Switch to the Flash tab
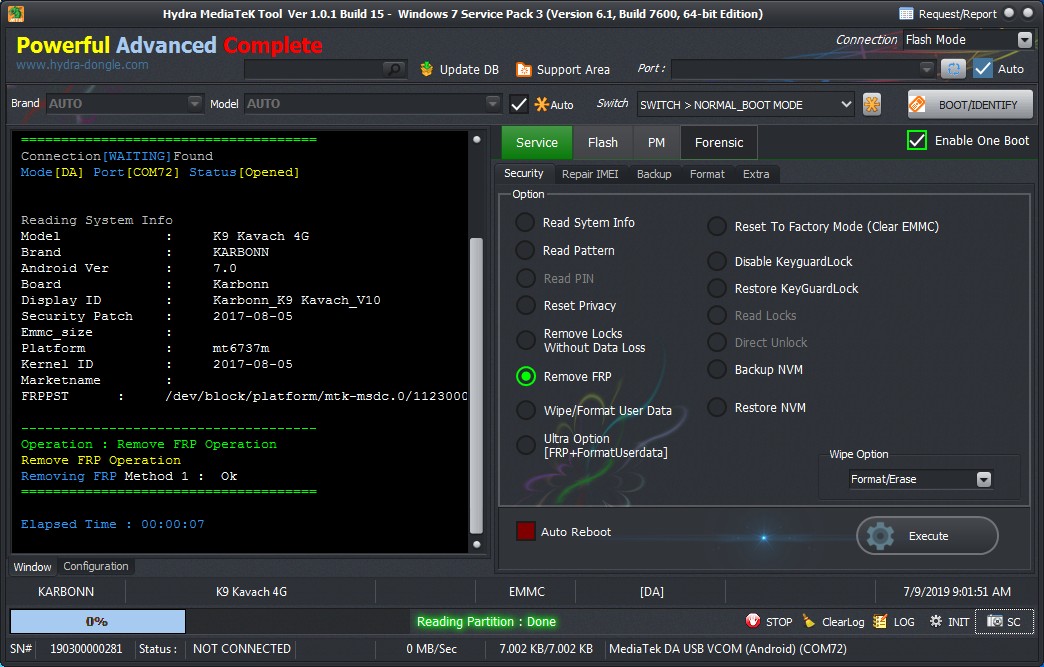This screenshot has height=667, width=1044. click(603, 142)
